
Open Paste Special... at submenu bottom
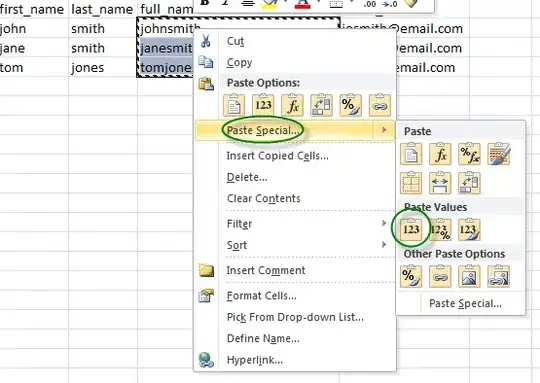[465, 303]
